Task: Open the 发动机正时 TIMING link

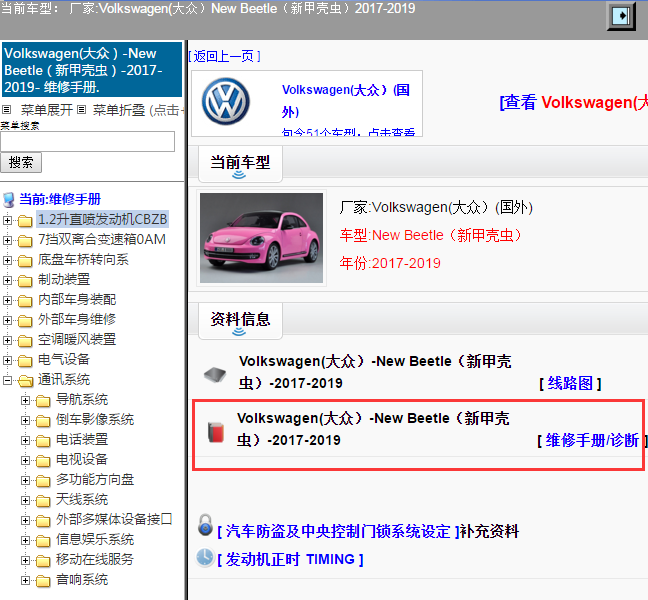Action: 290,560
